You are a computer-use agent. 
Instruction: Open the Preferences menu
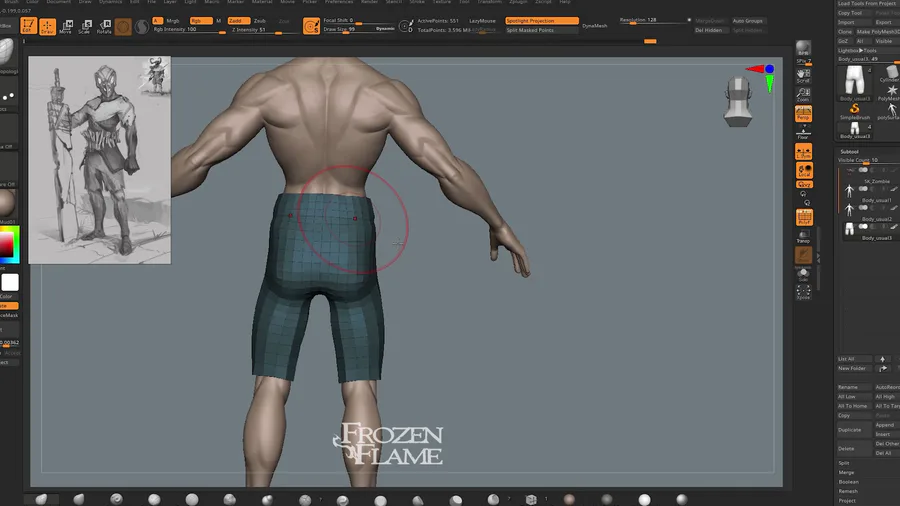point(339,2)
